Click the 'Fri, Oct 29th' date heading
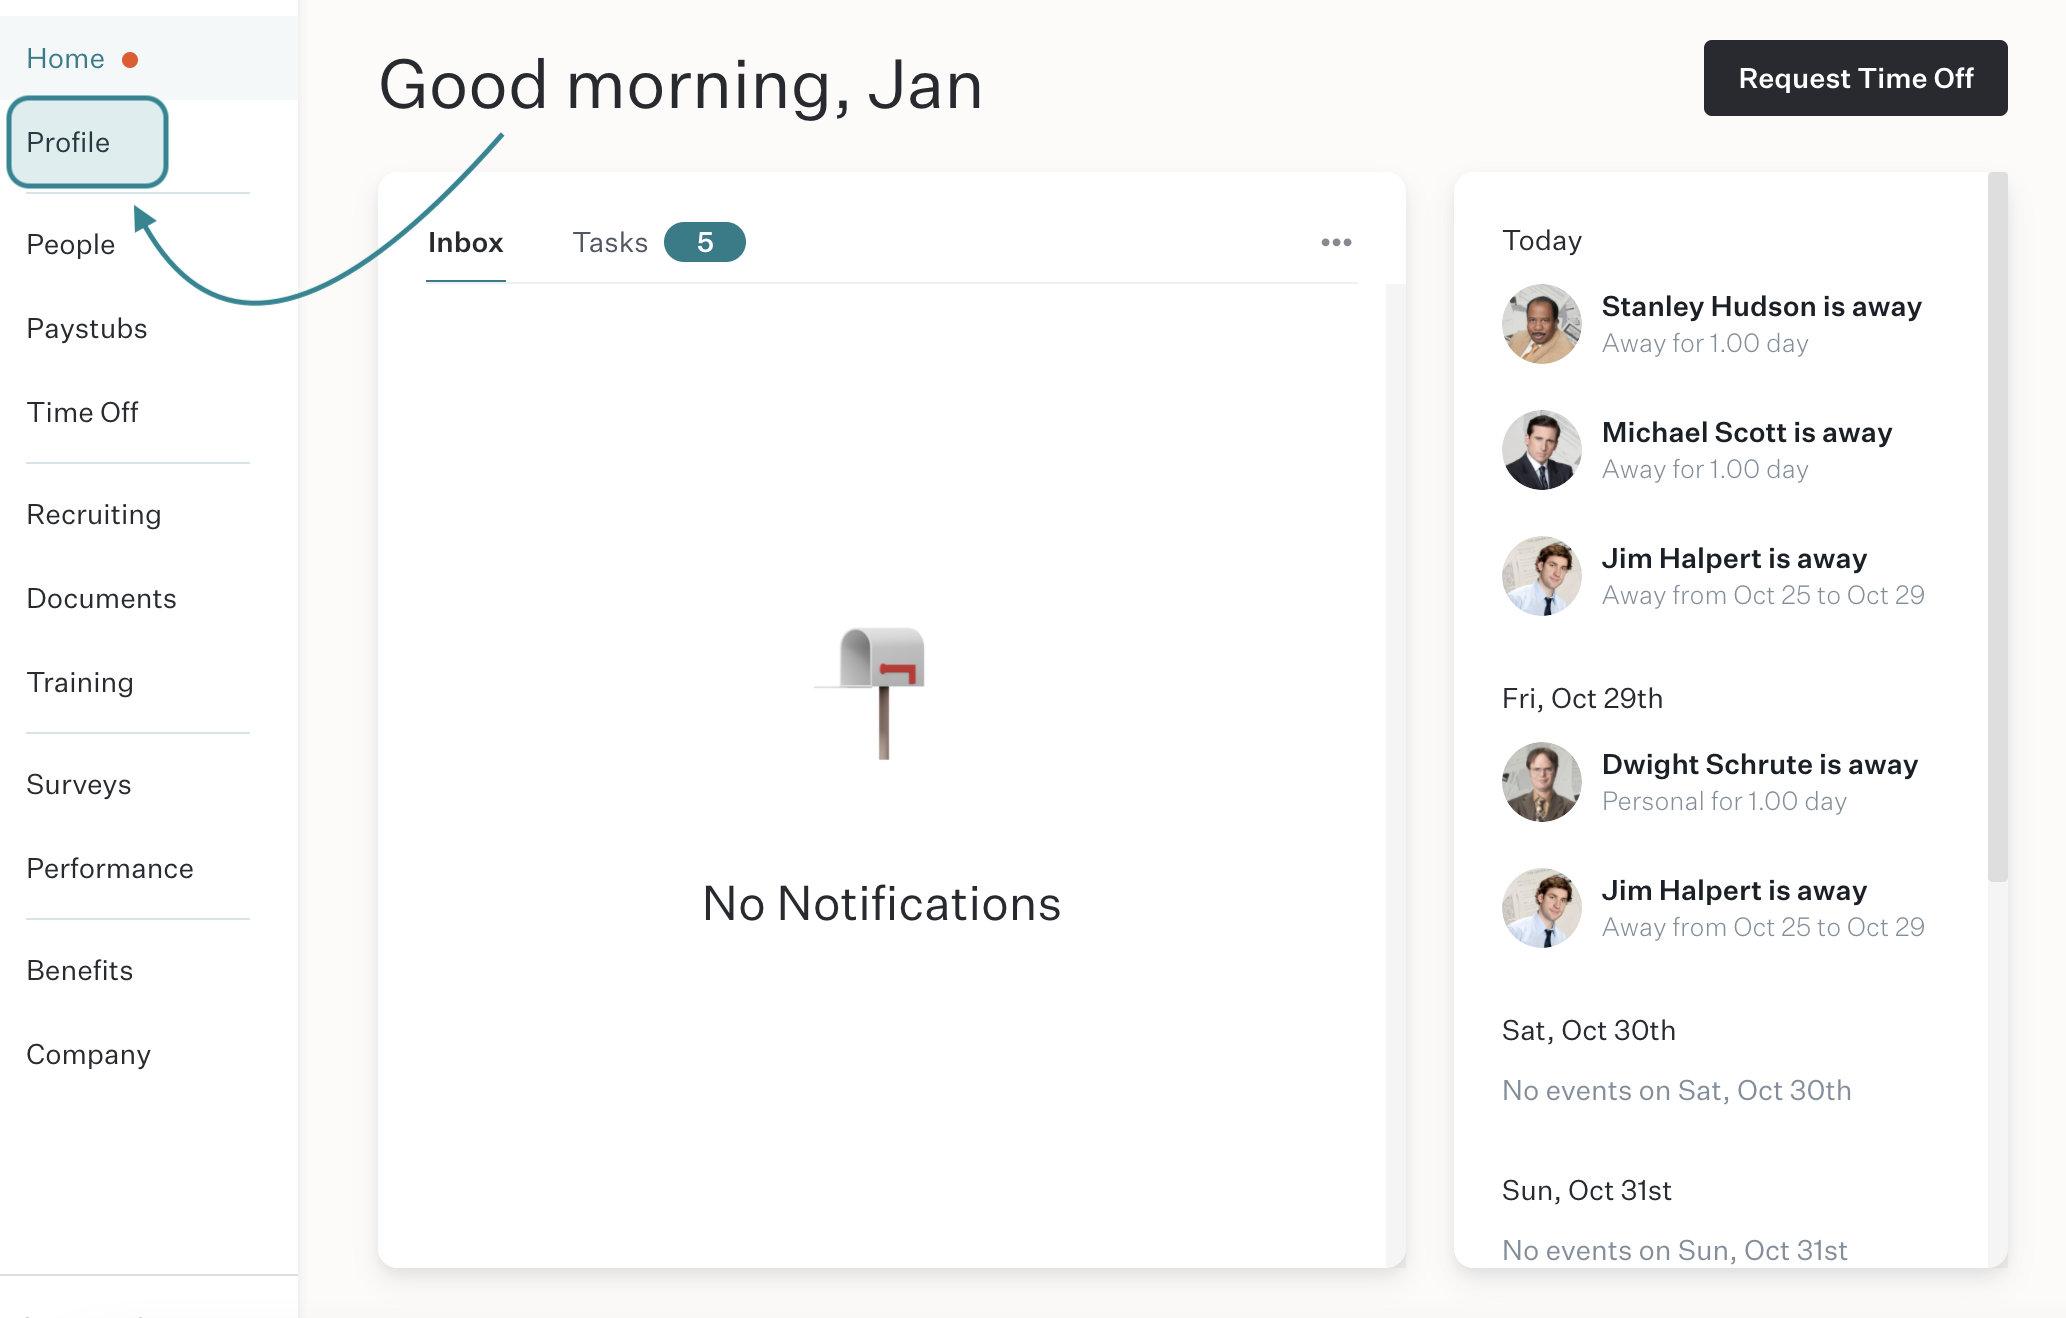The image size is (2066, 1318). click(1582, 698)
